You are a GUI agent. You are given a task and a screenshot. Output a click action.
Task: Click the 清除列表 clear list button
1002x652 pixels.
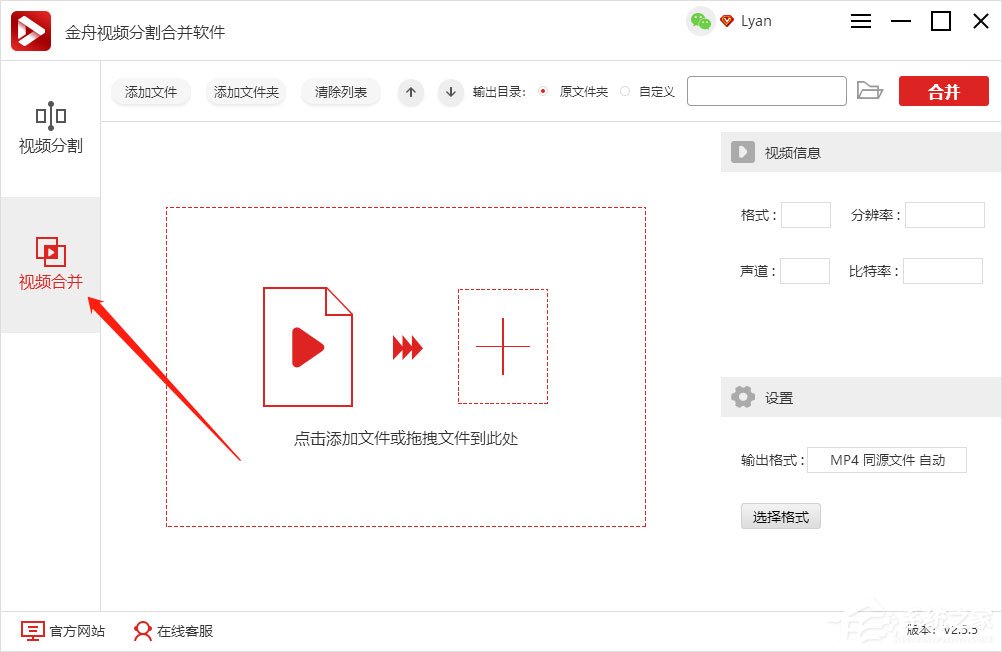coord(339,91)
